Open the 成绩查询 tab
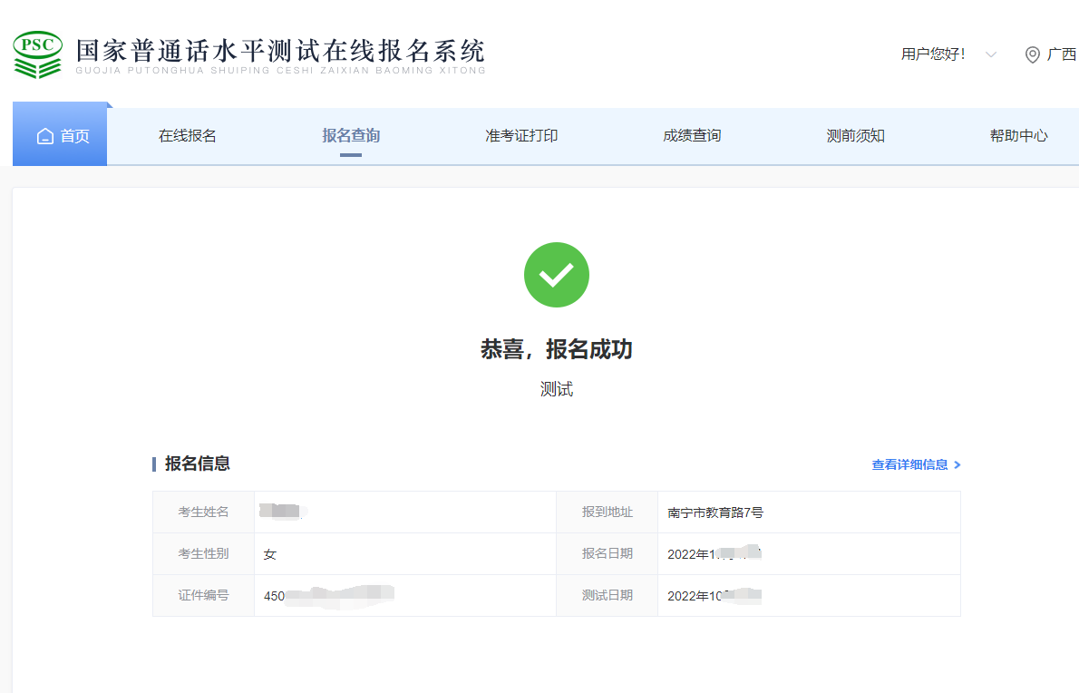1079x693 pixels. pos(691,136)
